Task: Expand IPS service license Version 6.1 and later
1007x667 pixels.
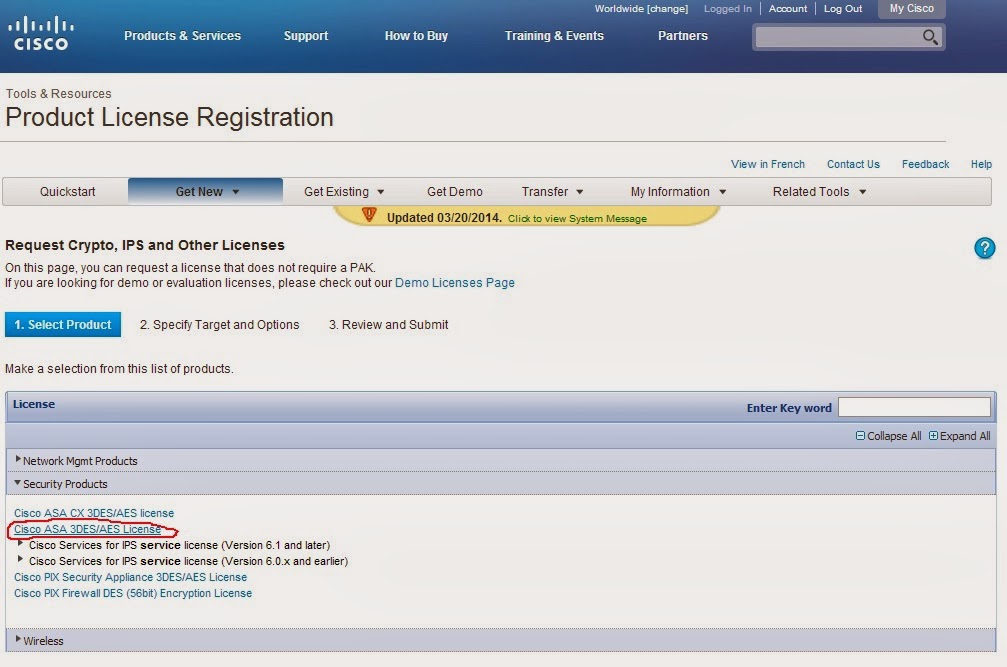Action: coord(21,543)
